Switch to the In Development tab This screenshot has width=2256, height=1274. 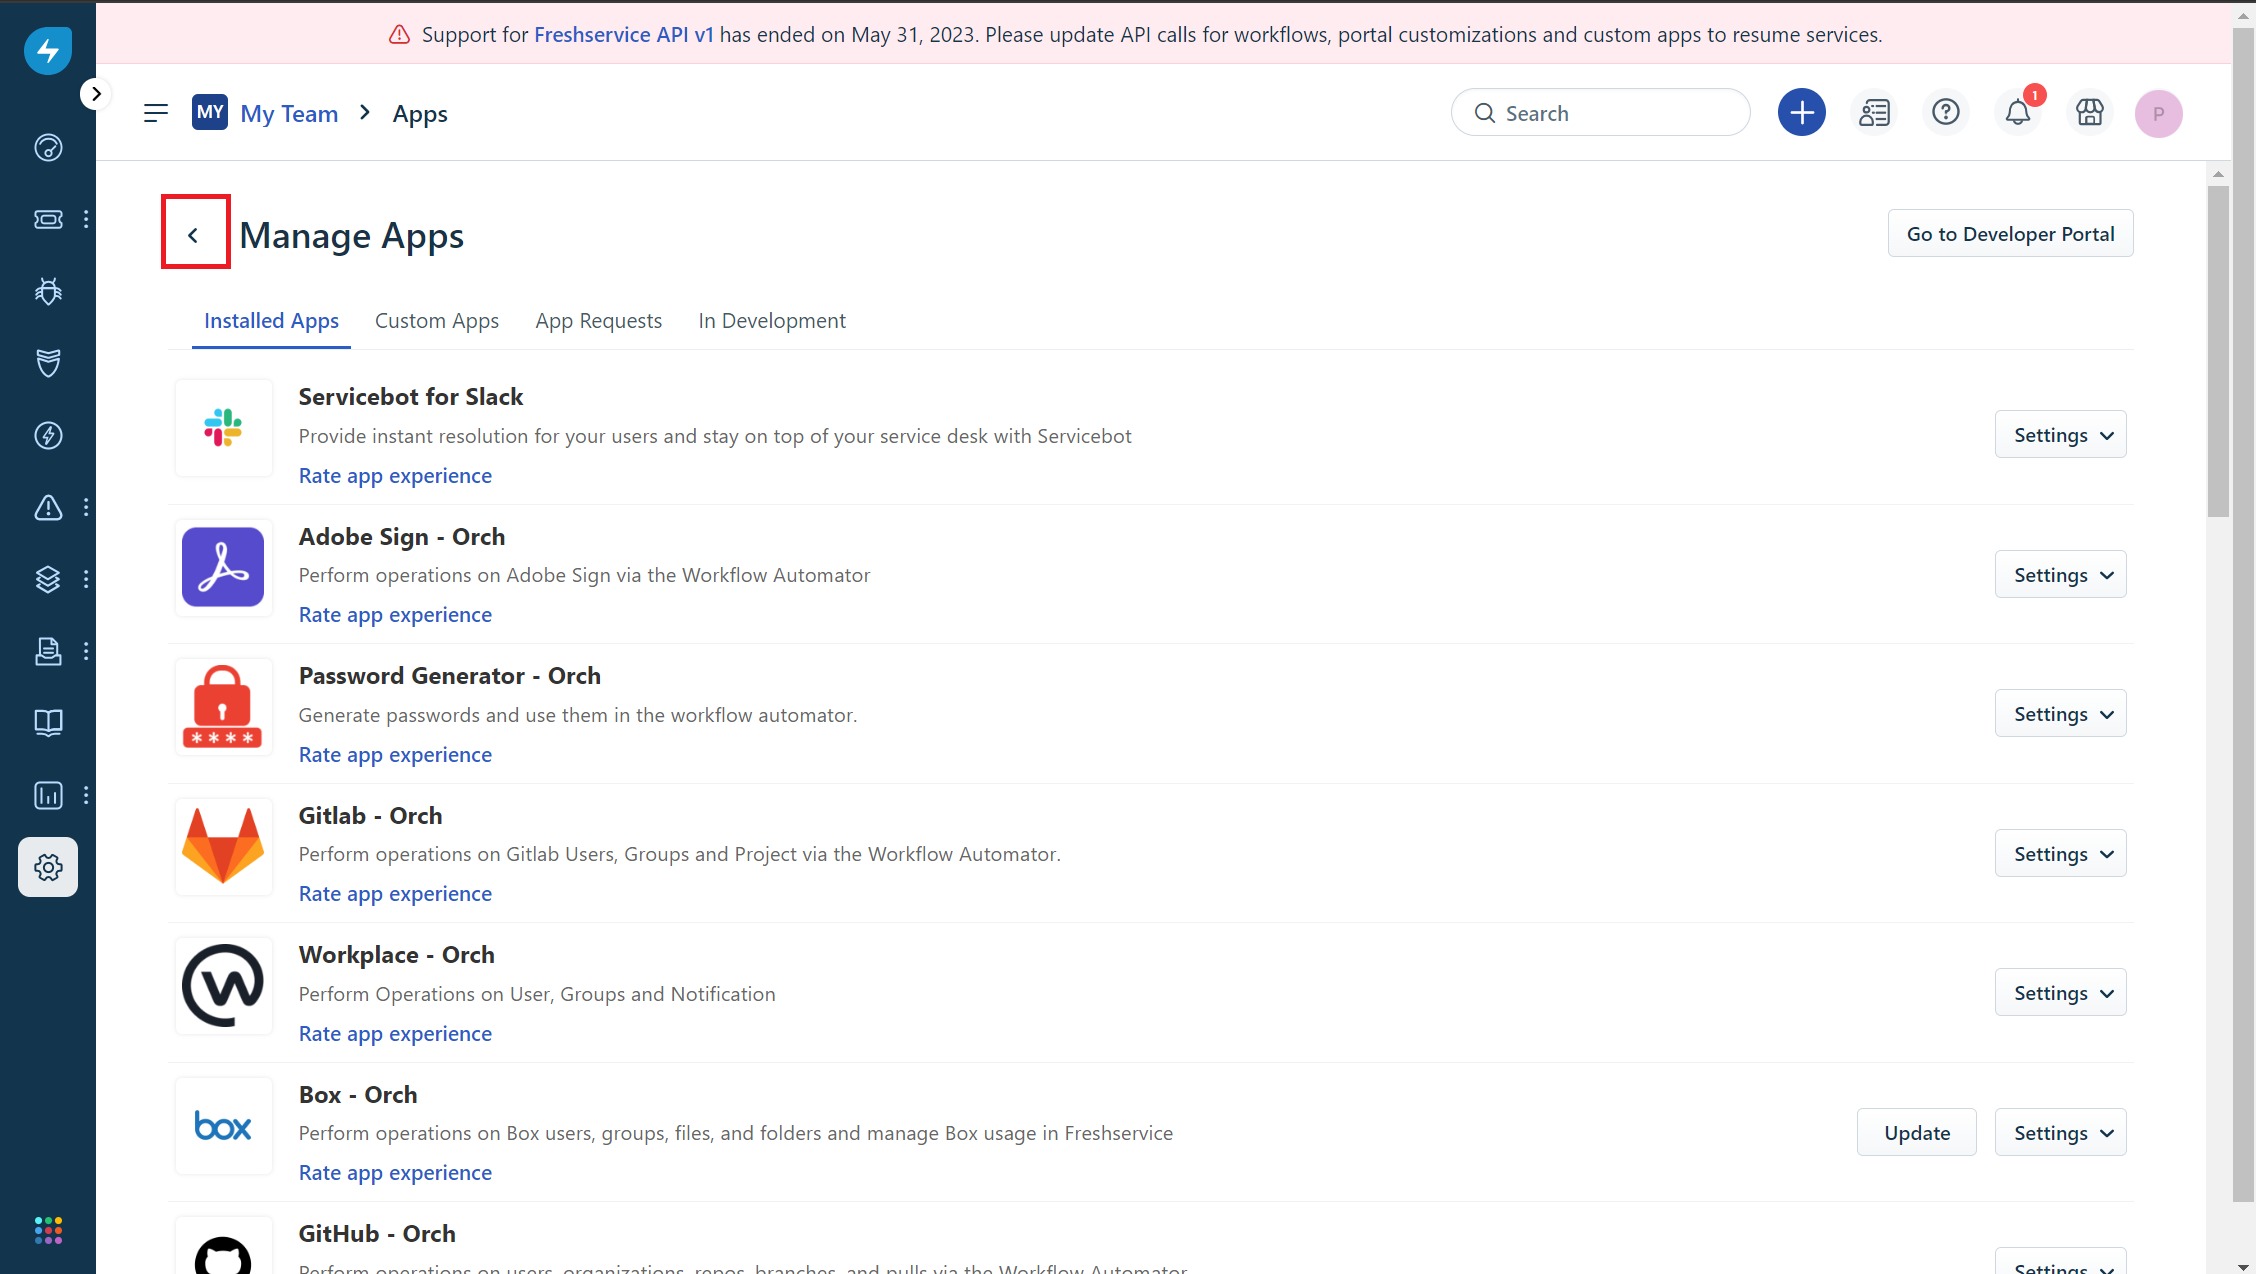coord(772,321)
